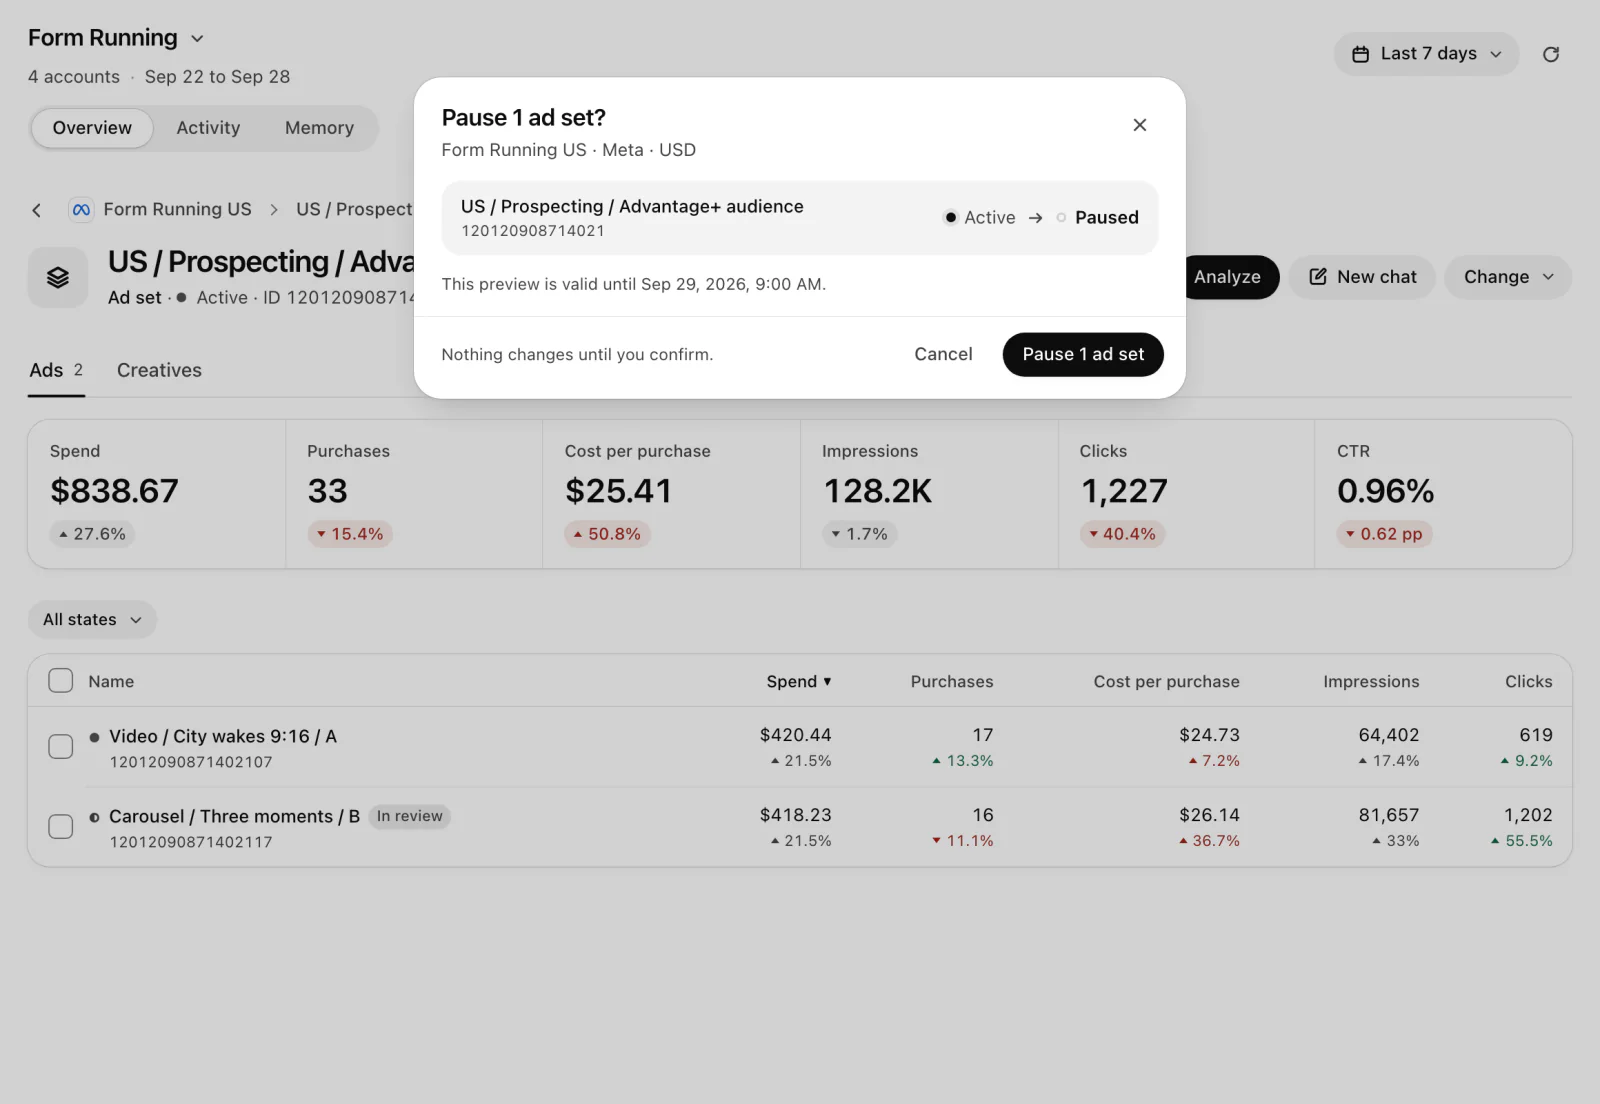
Task: Click the Form Running US breadcrumb link
Action: (177, 209)
